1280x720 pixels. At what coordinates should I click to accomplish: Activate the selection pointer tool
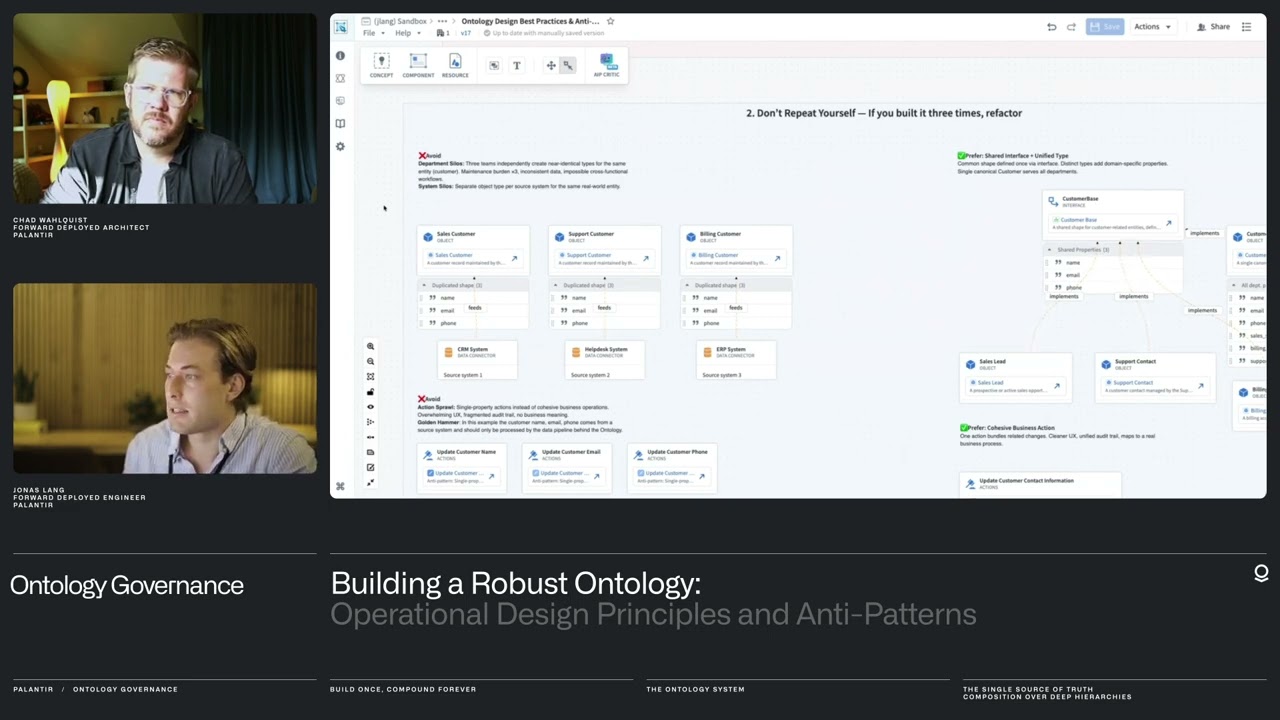coord(568,66)
